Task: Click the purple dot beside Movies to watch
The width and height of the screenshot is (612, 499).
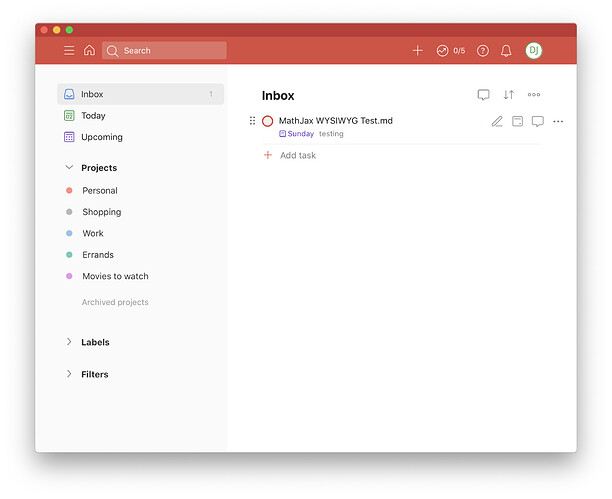Action: click(x=69, y=276)
